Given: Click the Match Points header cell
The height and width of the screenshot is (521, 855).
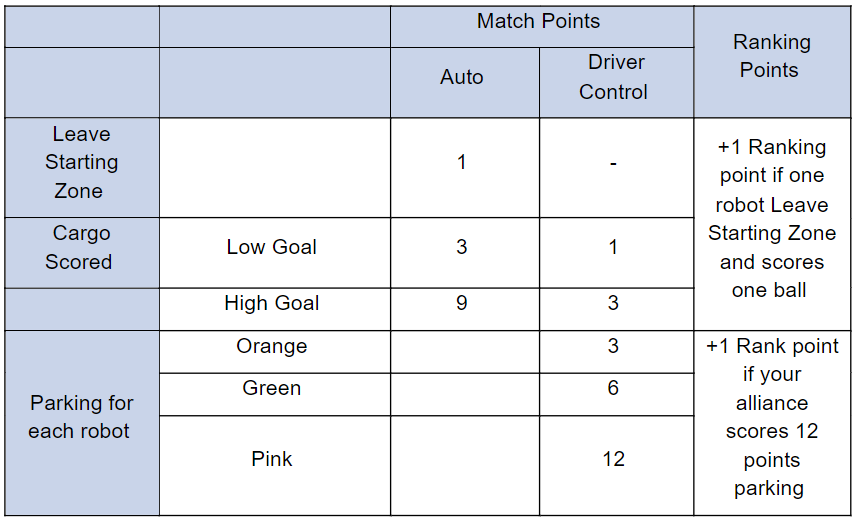Looking at the screenshot, I should tap(538, 22).
